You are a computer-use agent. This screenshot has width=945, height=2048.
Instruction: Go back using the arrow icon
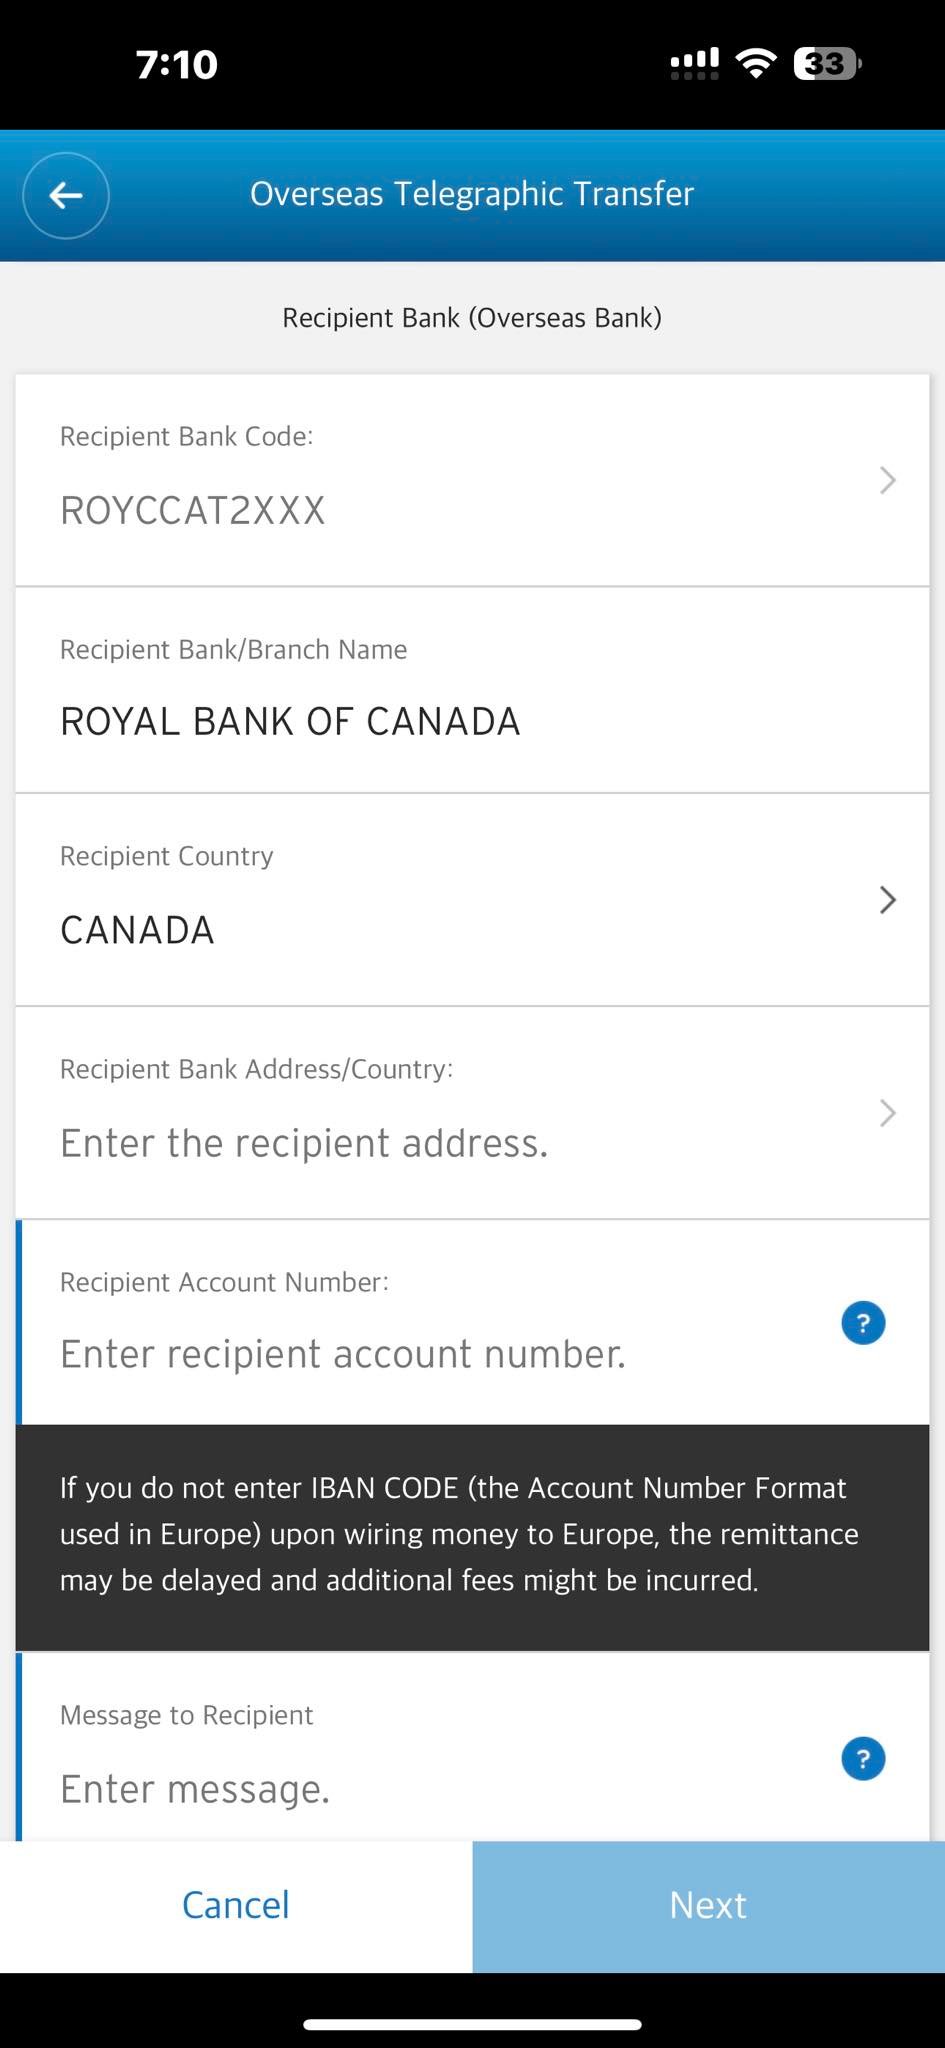point(66,195)
